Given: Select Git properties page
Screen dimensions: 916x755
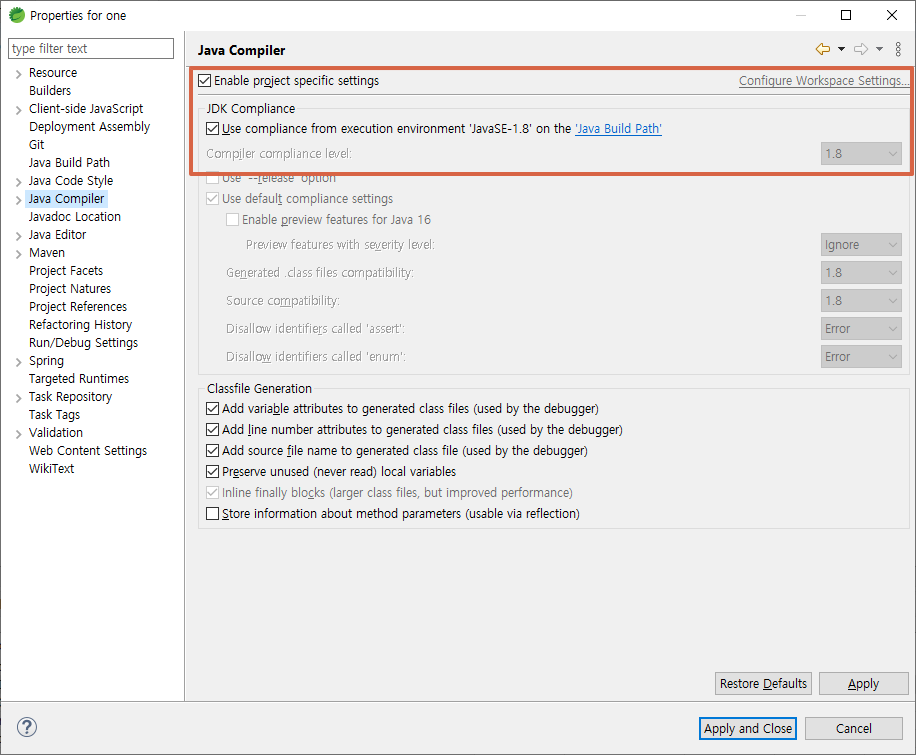Looking at the screenshot, I should point(36,145).
